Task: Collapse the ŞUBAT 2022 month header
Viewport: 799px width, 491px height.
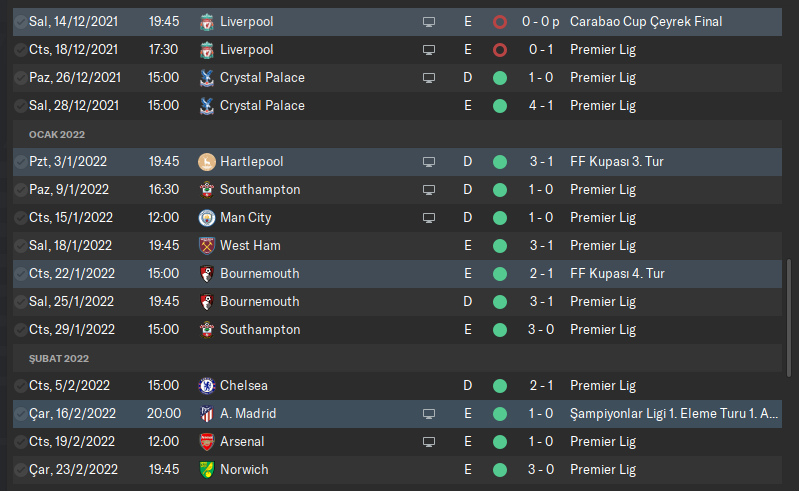Action: 59,358
